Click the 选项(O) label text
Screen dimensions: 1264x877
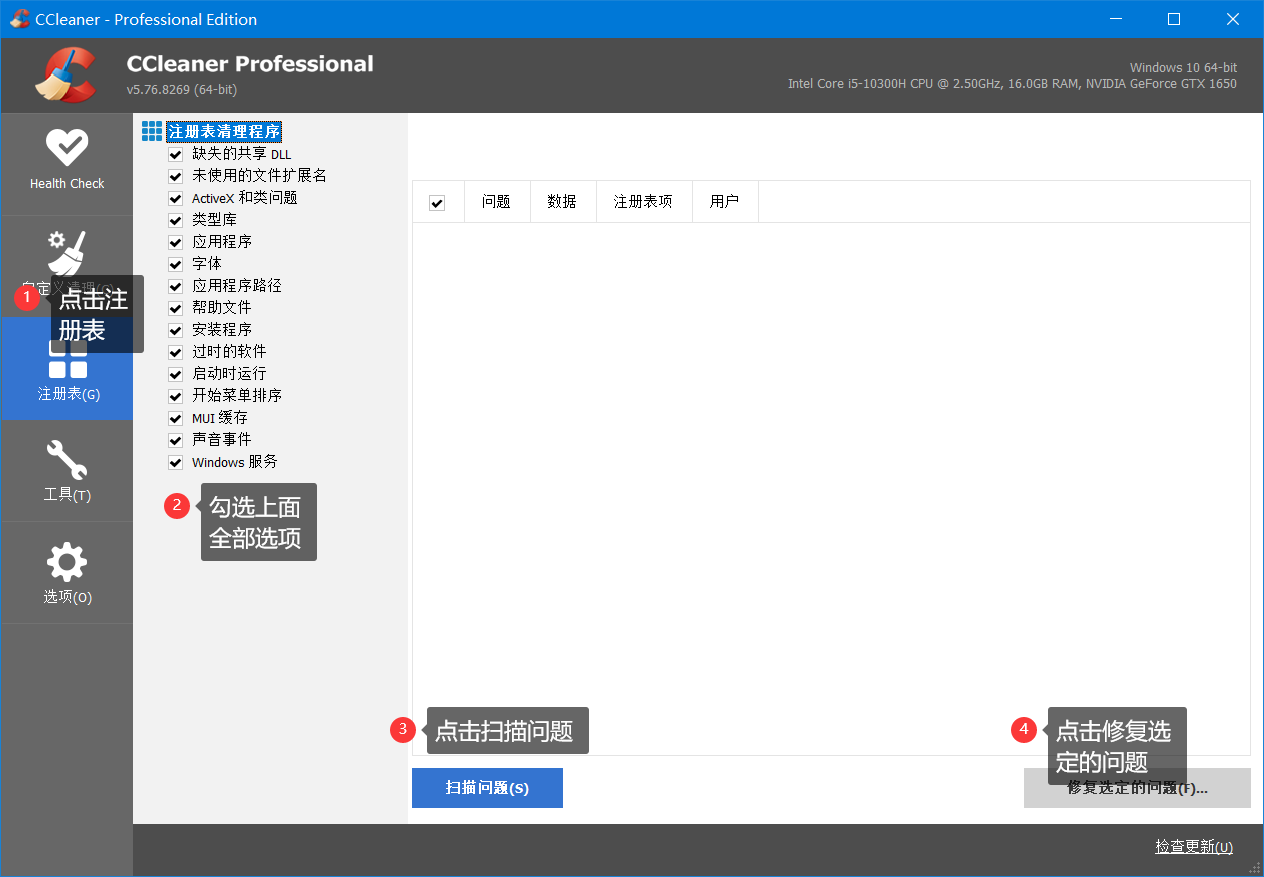67,597
